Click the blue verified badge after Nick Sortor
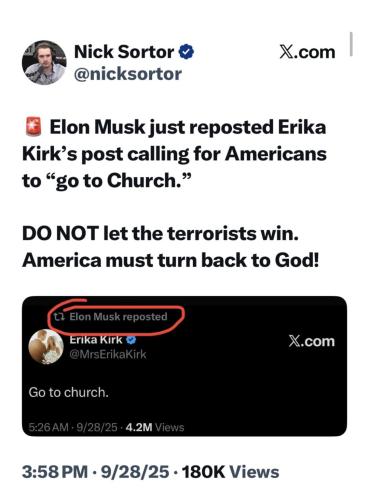369x500 pixels. [x=187, y=52]
